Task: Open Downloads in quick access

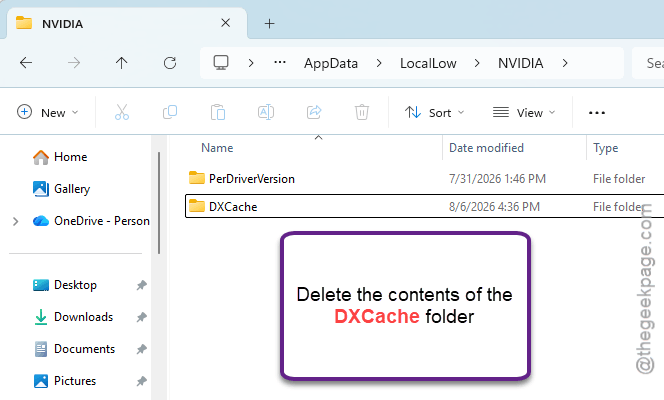Action: [x=73, y=317]
